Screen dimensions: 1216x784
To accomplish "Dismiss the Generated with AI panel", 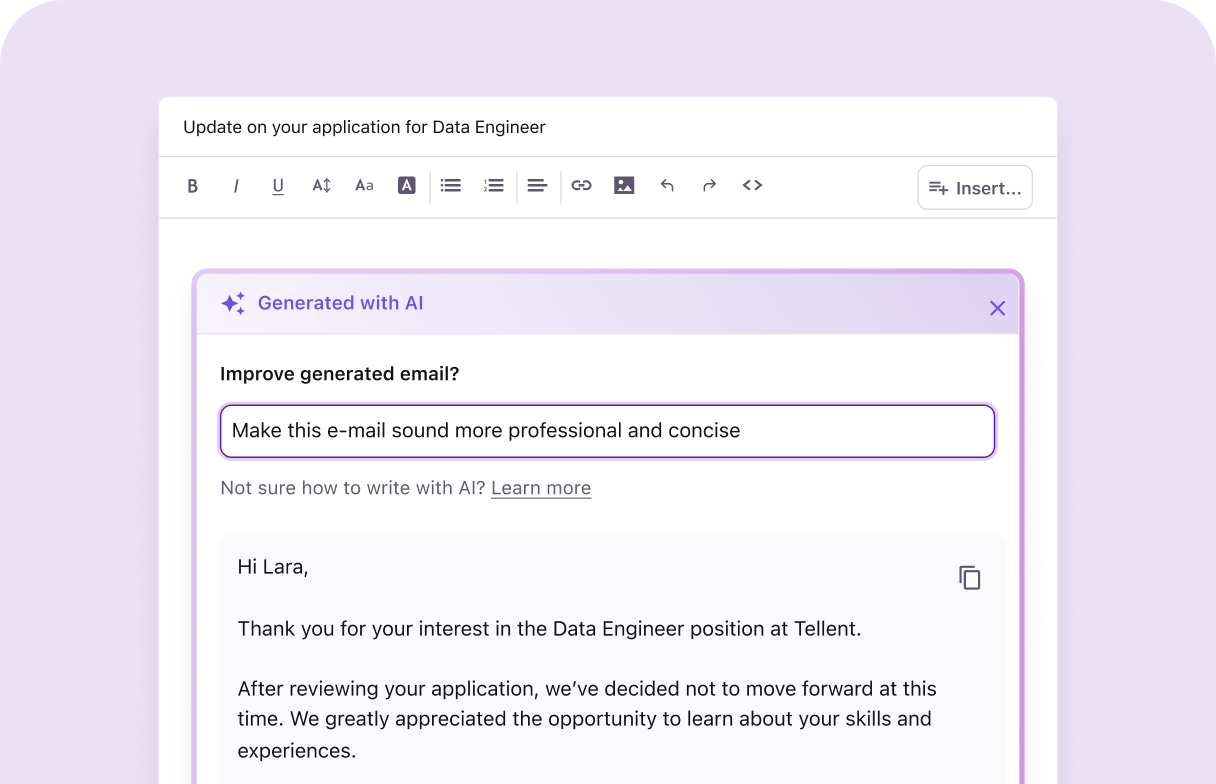I will (x=997, y=308).
